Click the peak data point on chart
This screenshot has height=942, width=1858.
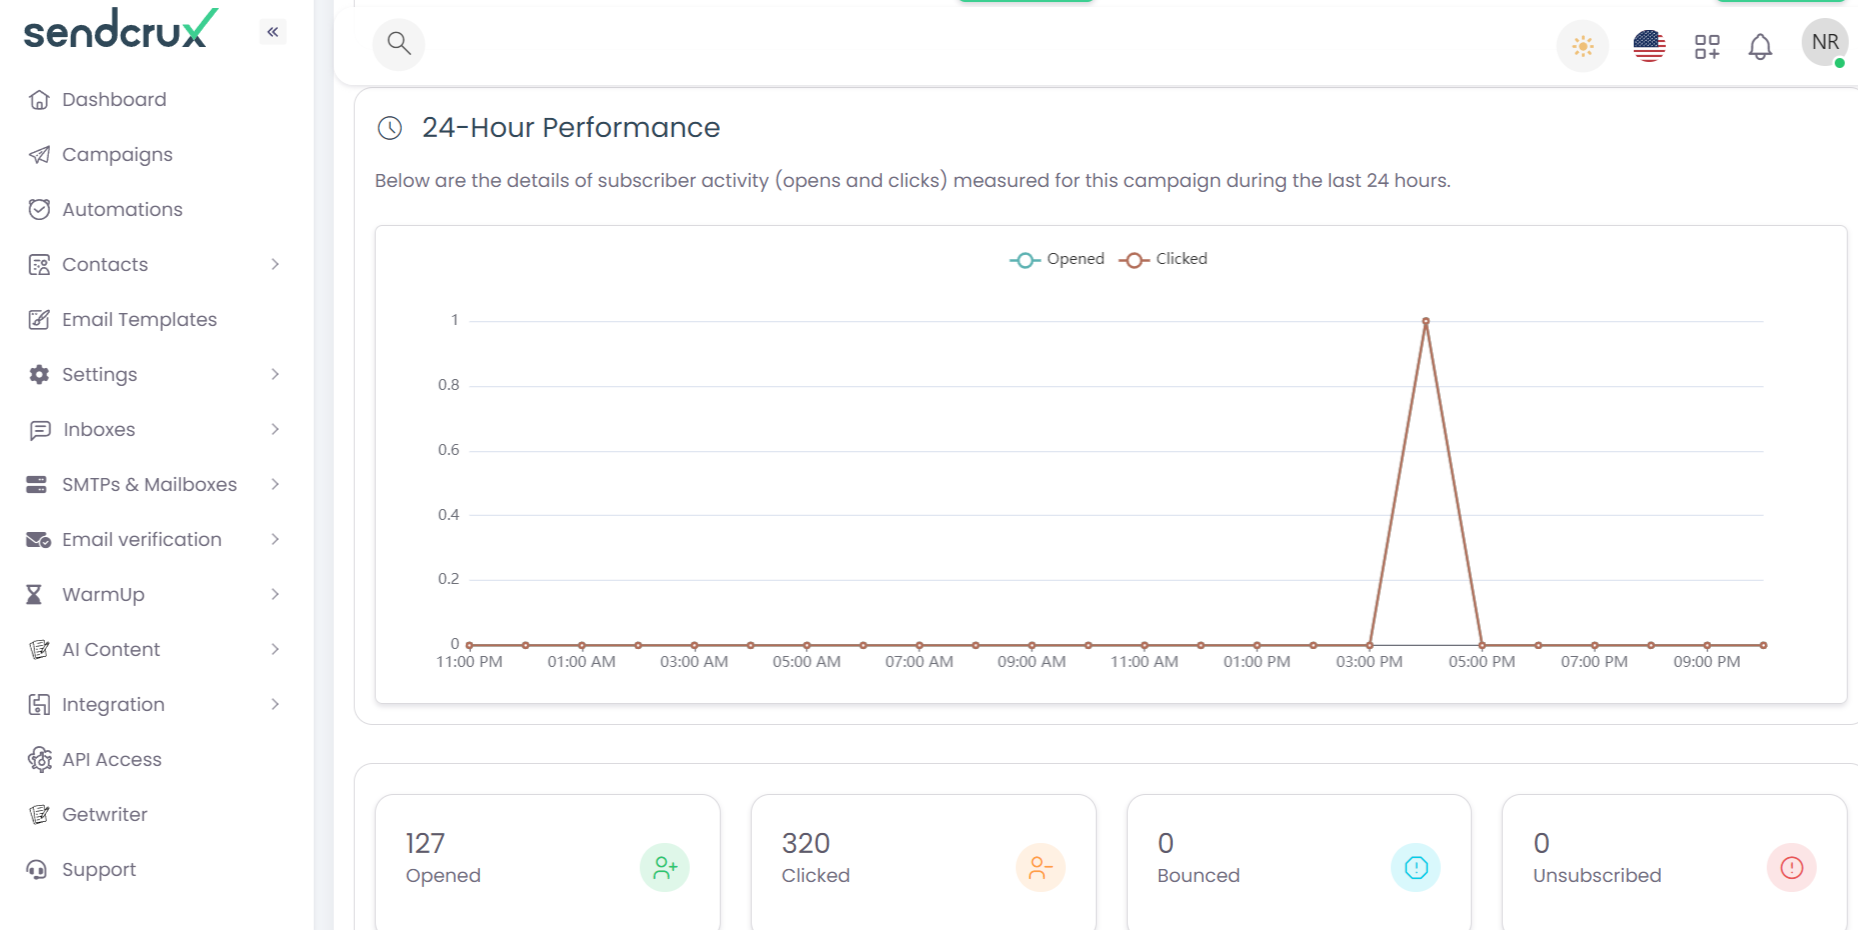click(1426, 321)
